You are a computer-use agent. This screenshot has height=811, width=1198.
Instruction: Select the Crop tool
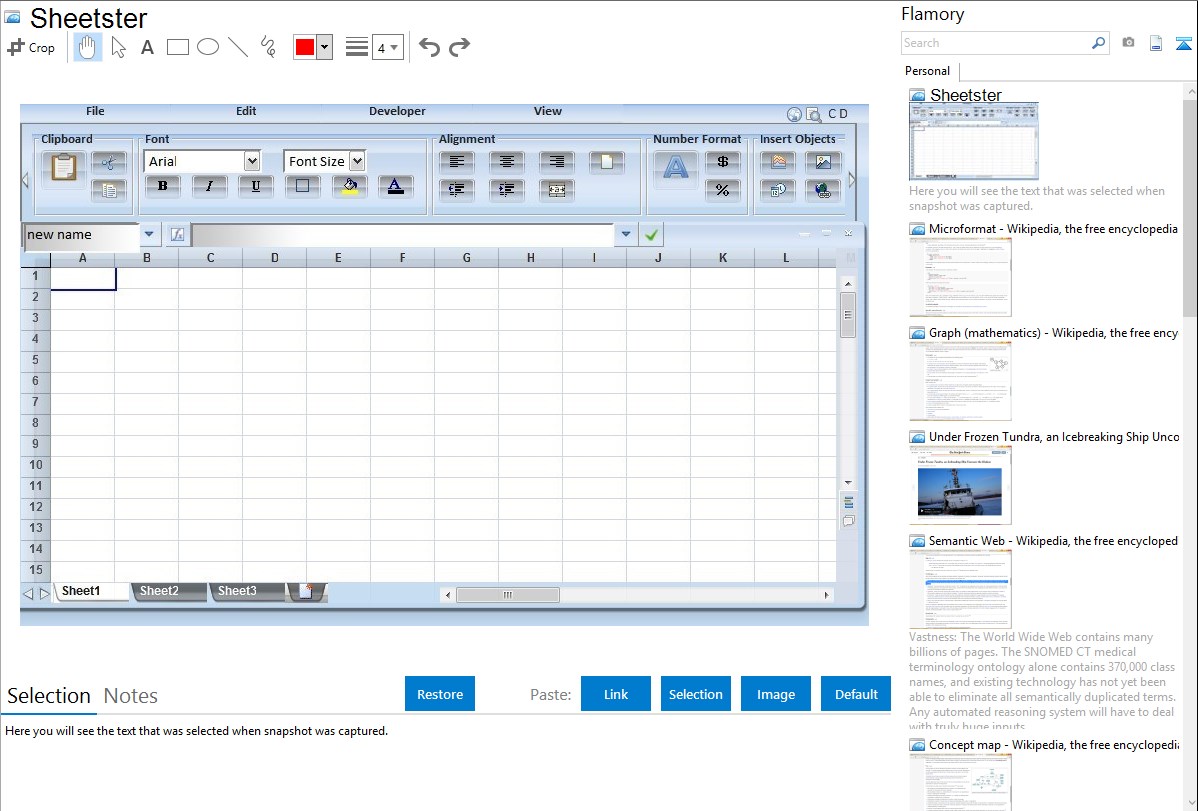[x=31, y=47]
